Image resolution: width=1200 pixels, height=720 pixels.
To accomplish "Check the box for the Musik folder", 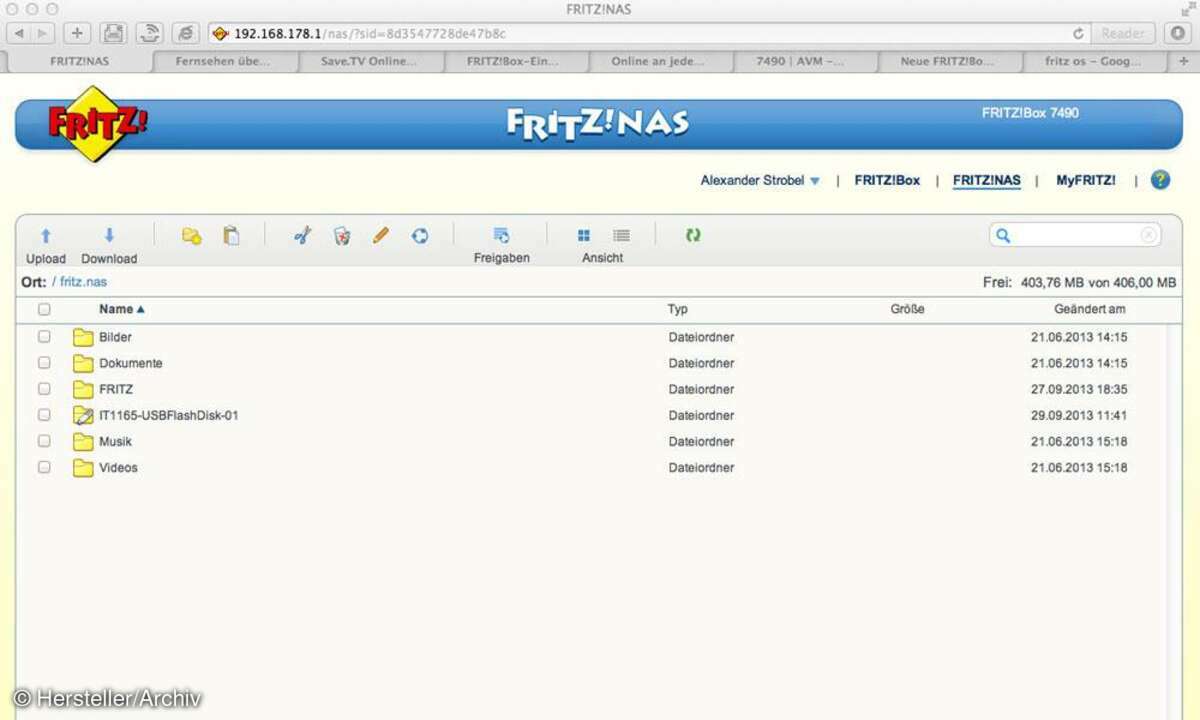I will (44, 441).
